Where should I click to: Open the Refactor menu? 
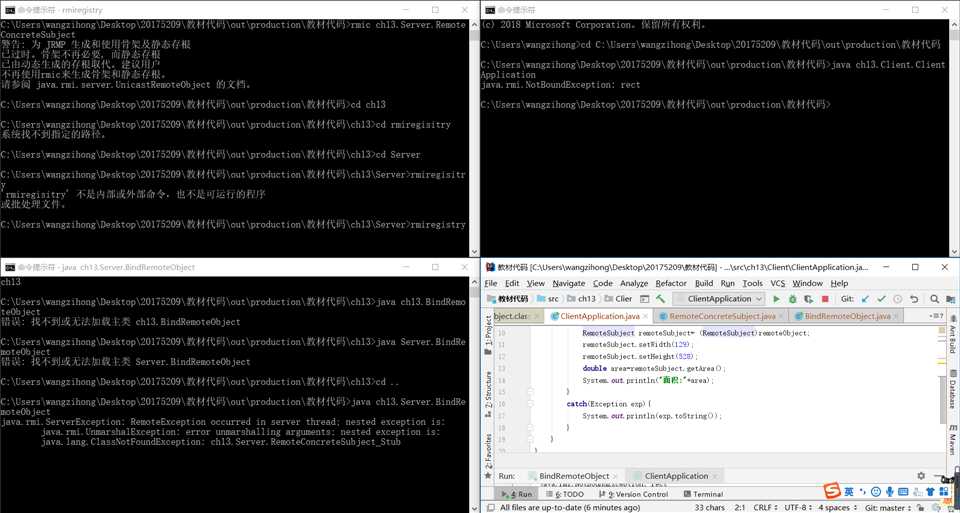click(x=671, y=283)
